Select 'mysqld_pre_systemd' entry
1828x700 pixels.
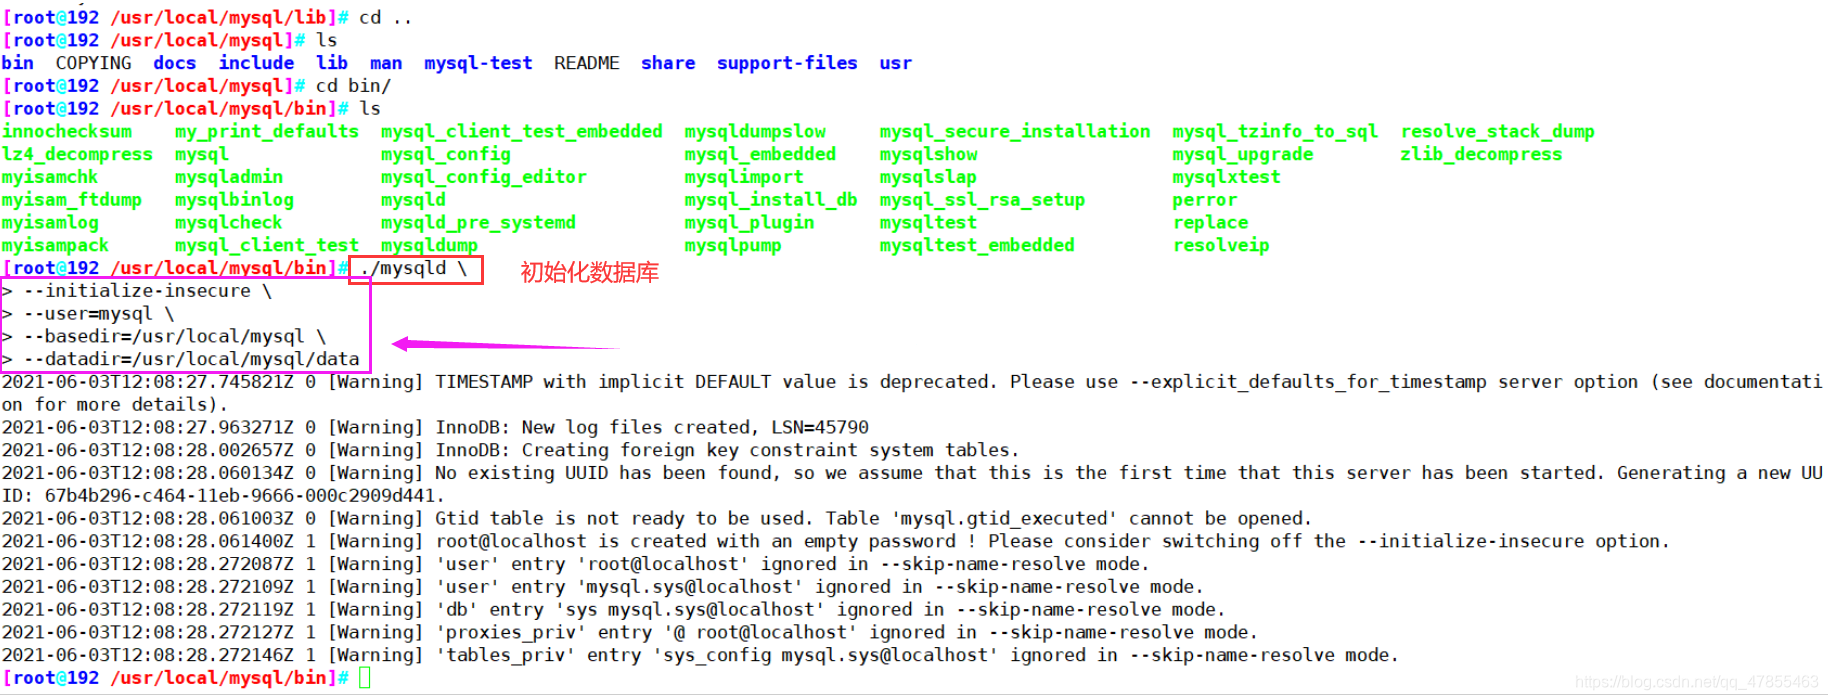[478, 222]
